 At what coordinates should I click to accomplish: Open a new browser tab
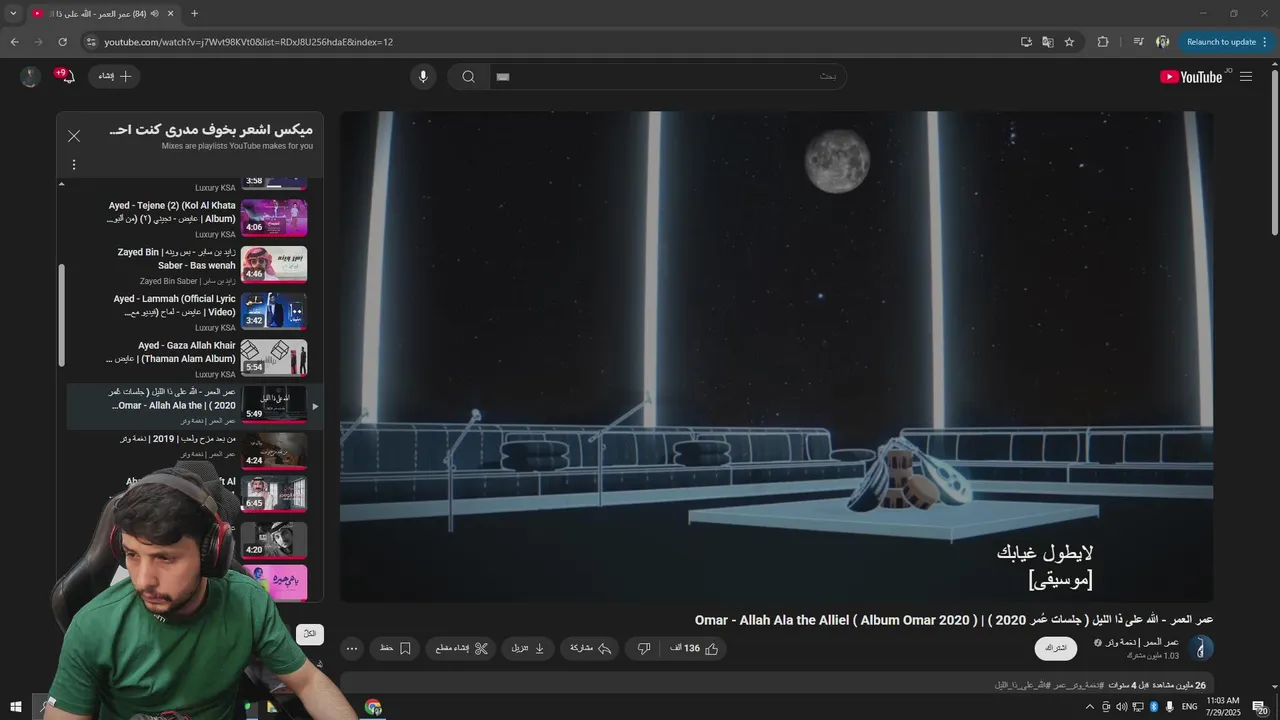194,14
